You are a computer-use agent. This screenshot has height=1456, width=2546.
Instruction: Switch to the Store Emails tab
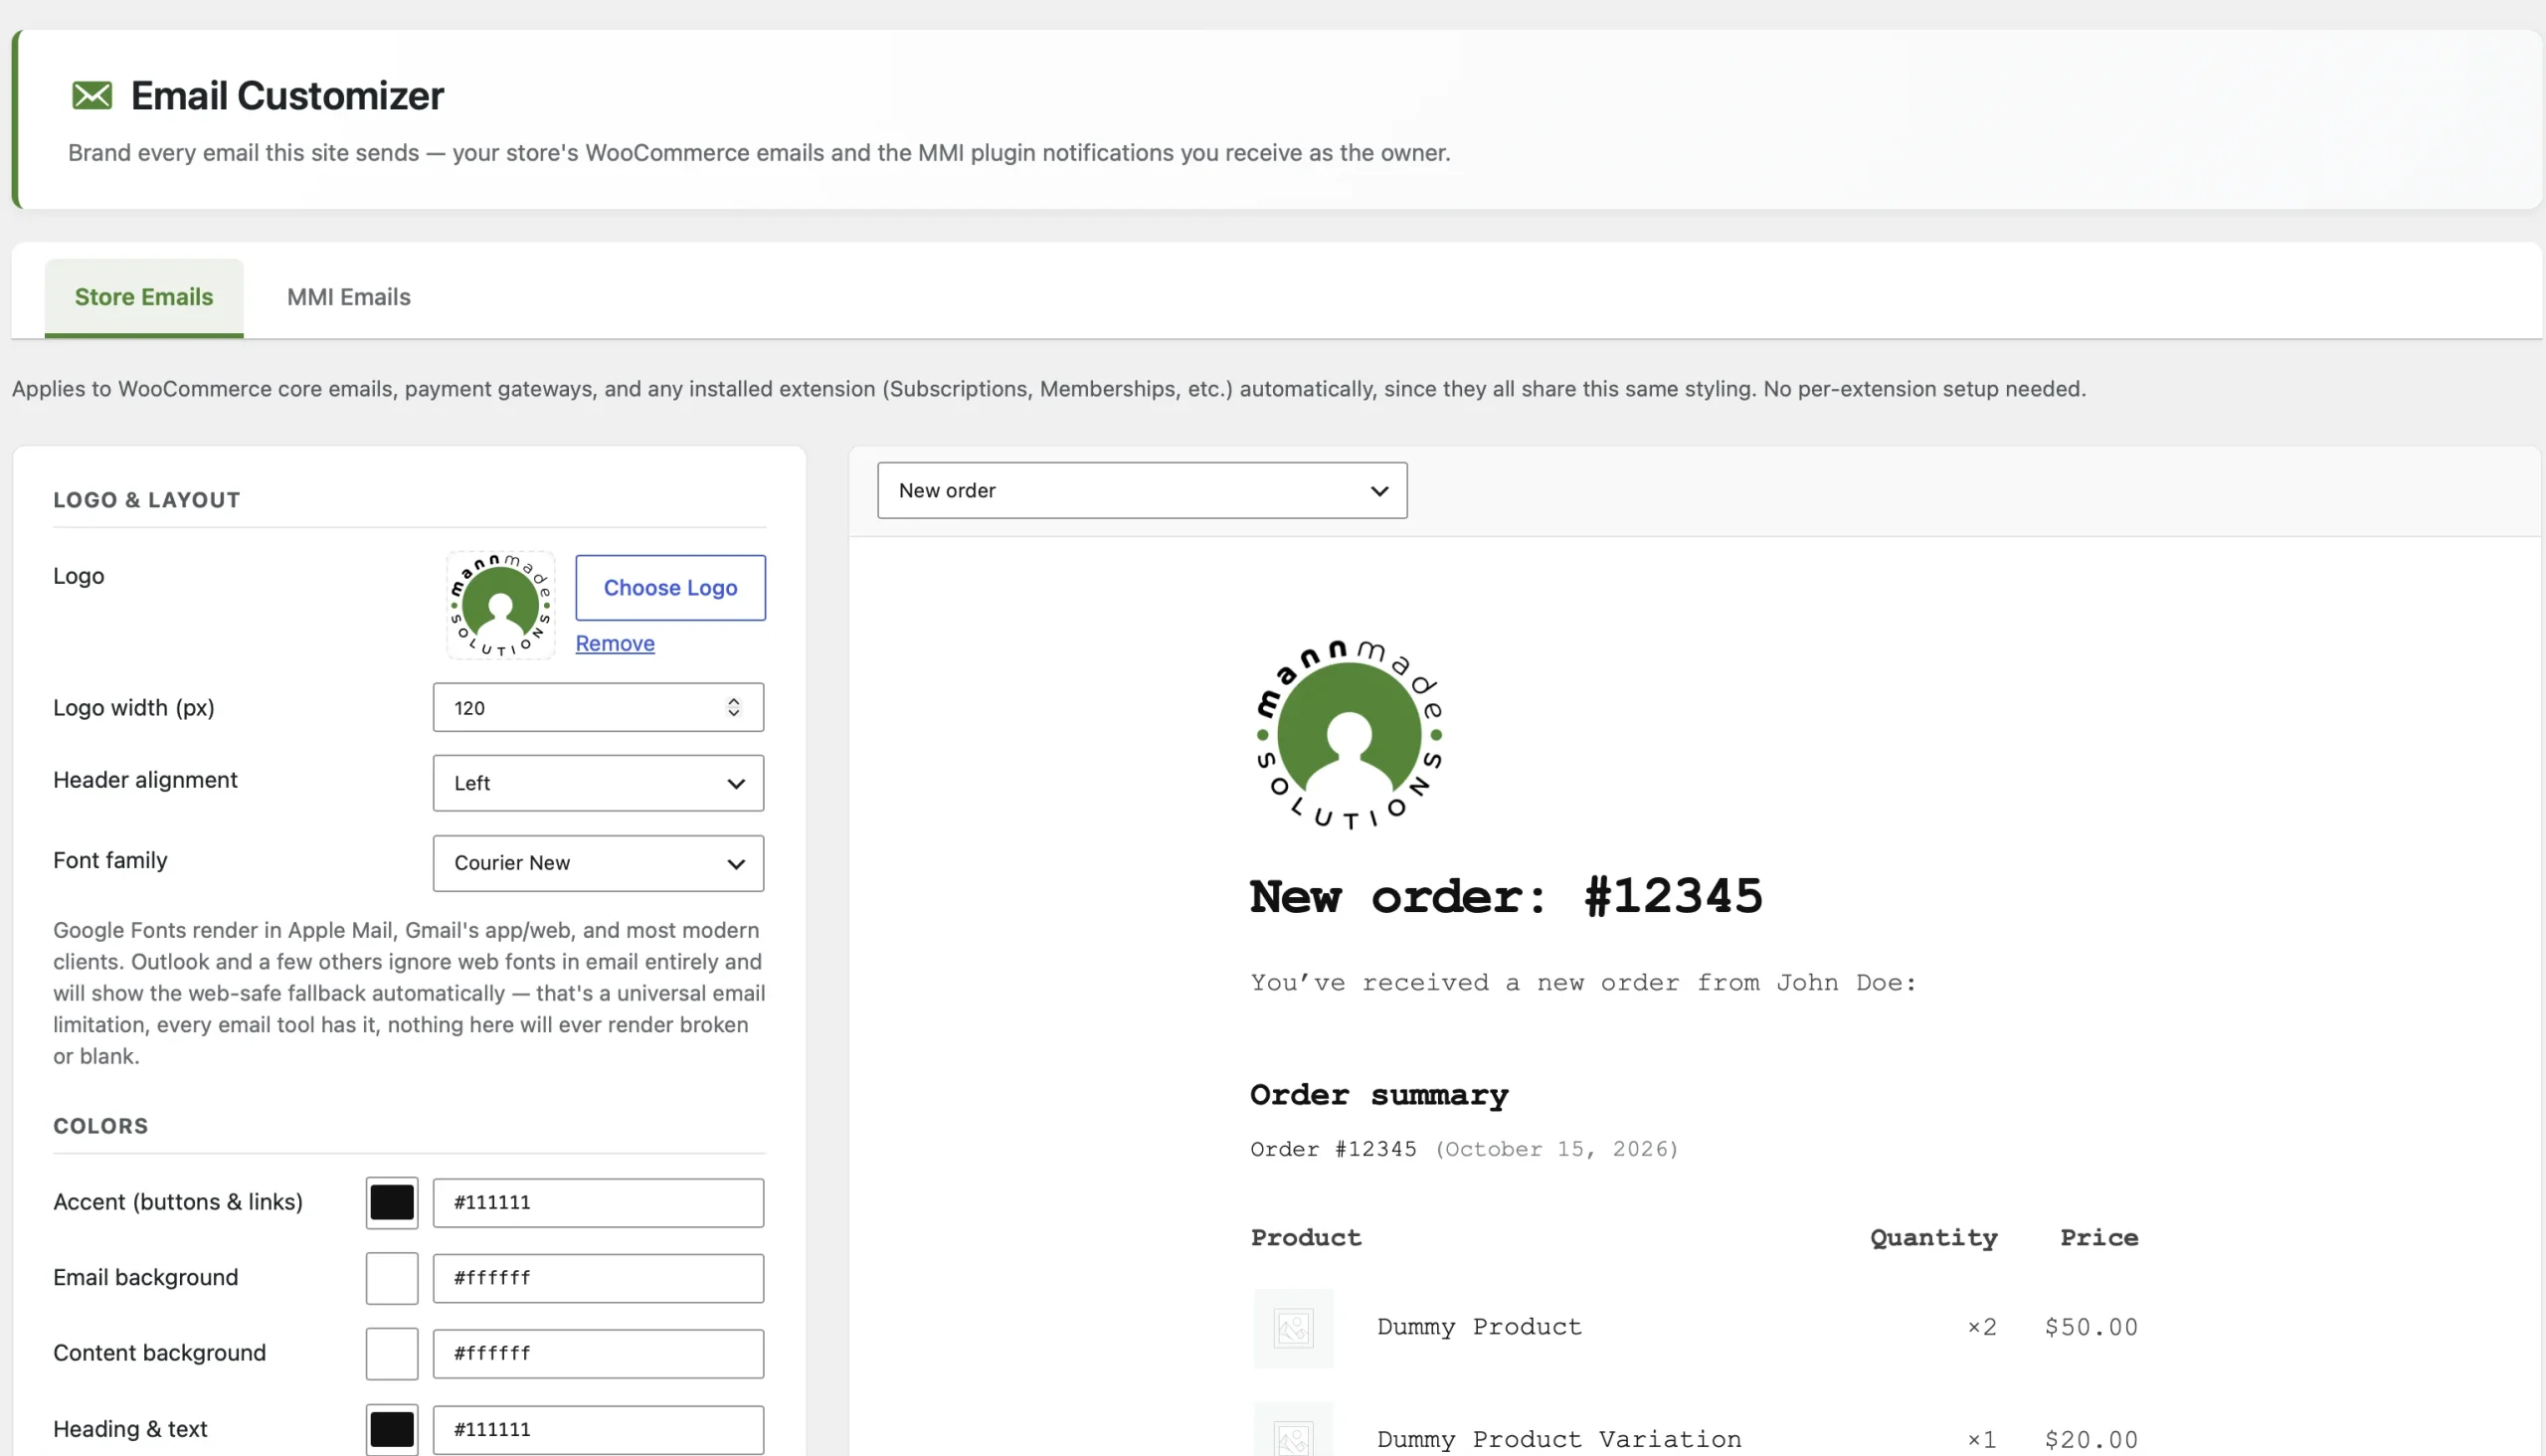click(x=144, y=297)
